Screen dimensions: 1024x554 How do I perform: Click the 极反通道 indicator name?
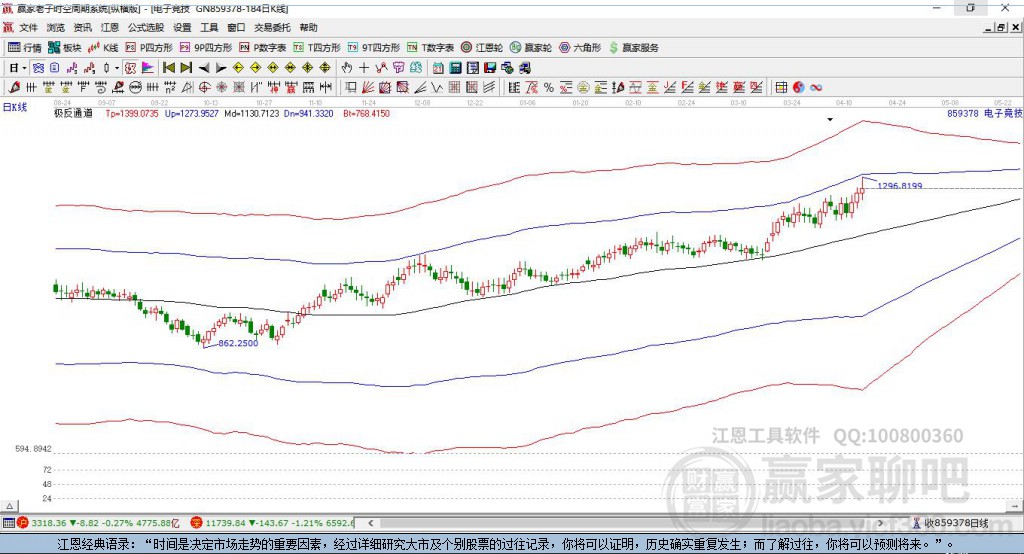coord(73,113)
